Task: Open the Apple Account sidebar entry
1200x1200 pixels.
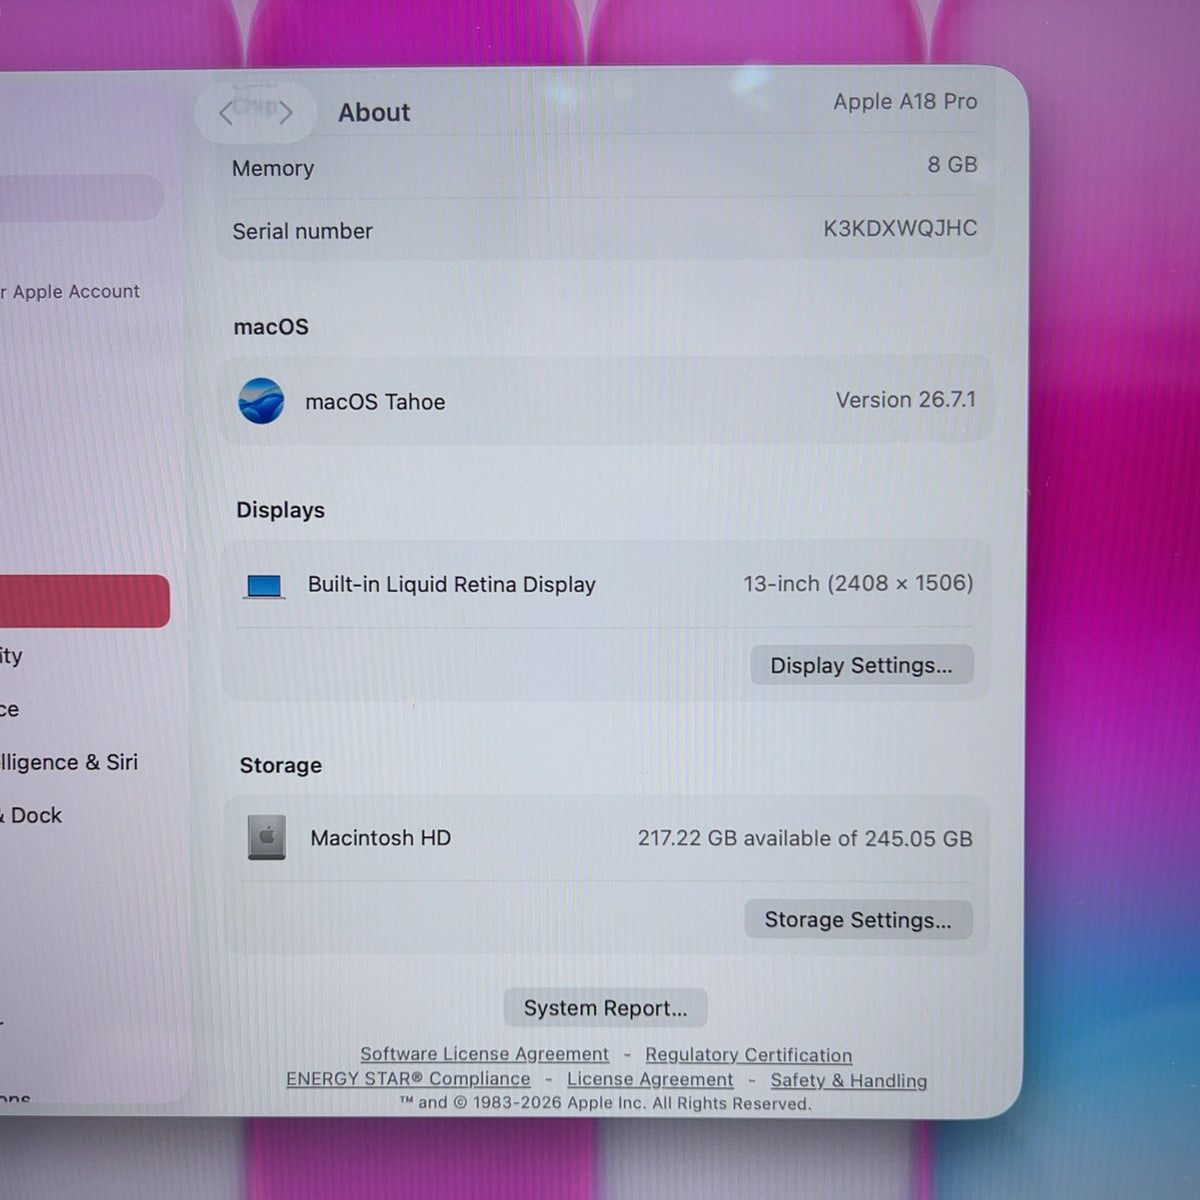Action: pyautogui.click(x=70, y=292)
